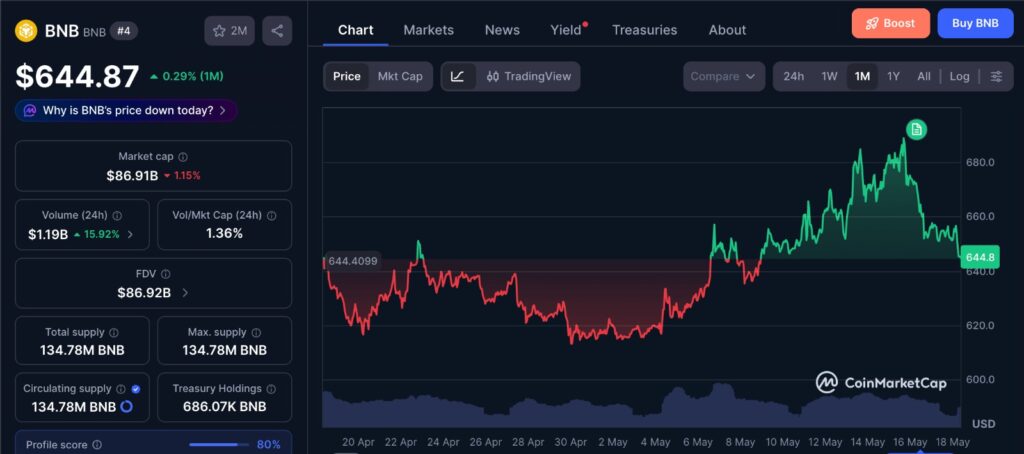Open info icon next to Total supply

[114, 332]
